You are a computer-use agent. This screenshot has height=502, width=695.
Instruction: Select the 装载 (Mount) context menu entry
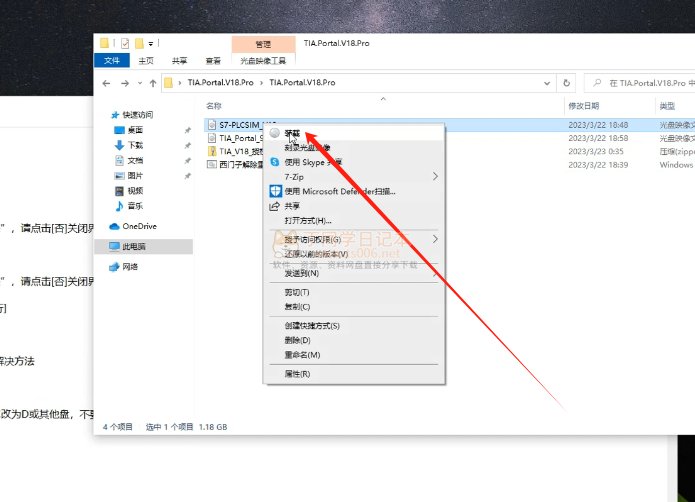click(355, 133)
